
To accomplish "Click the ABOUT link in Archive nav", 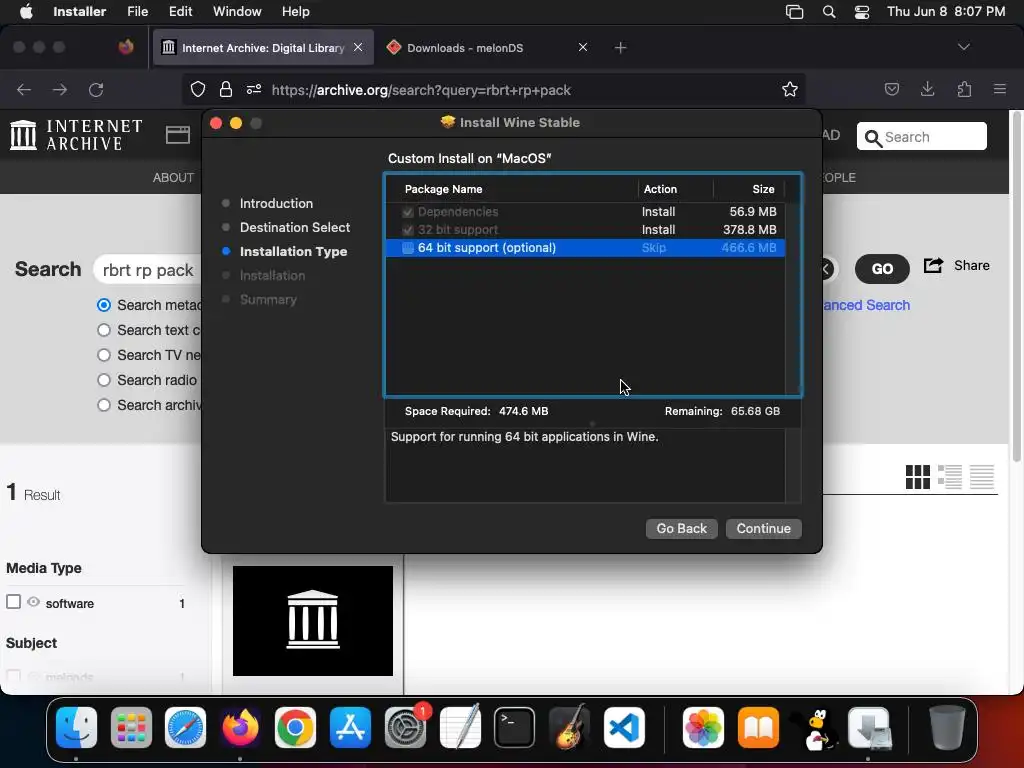I will pos(173,178).
